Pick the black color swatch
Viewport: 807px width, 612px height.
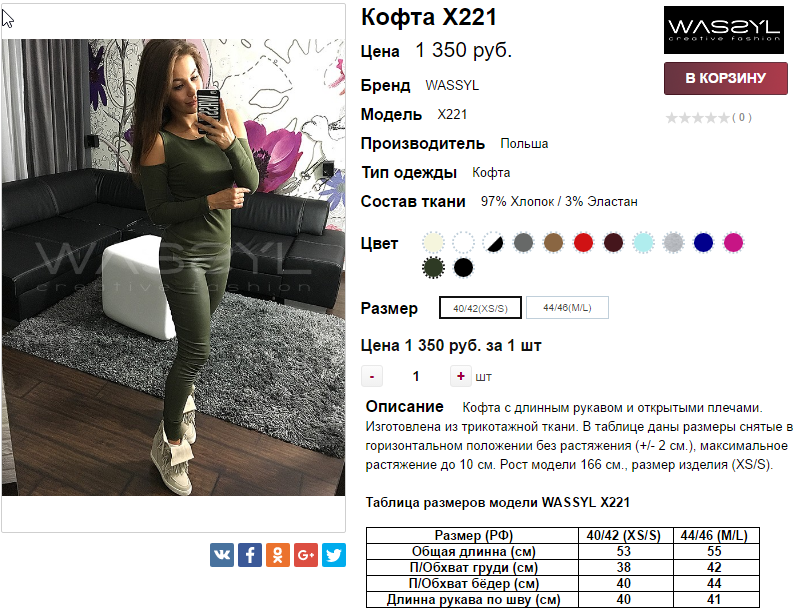coord(463,268)
